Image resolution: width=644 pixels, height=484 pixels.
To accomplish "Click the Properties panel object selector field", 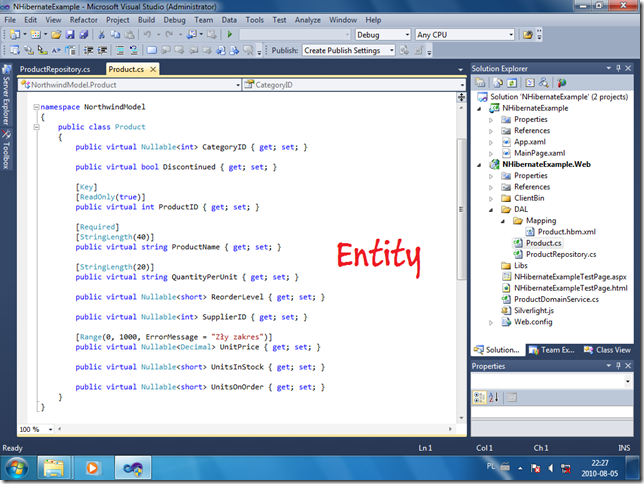I will (x=552, y=381).
